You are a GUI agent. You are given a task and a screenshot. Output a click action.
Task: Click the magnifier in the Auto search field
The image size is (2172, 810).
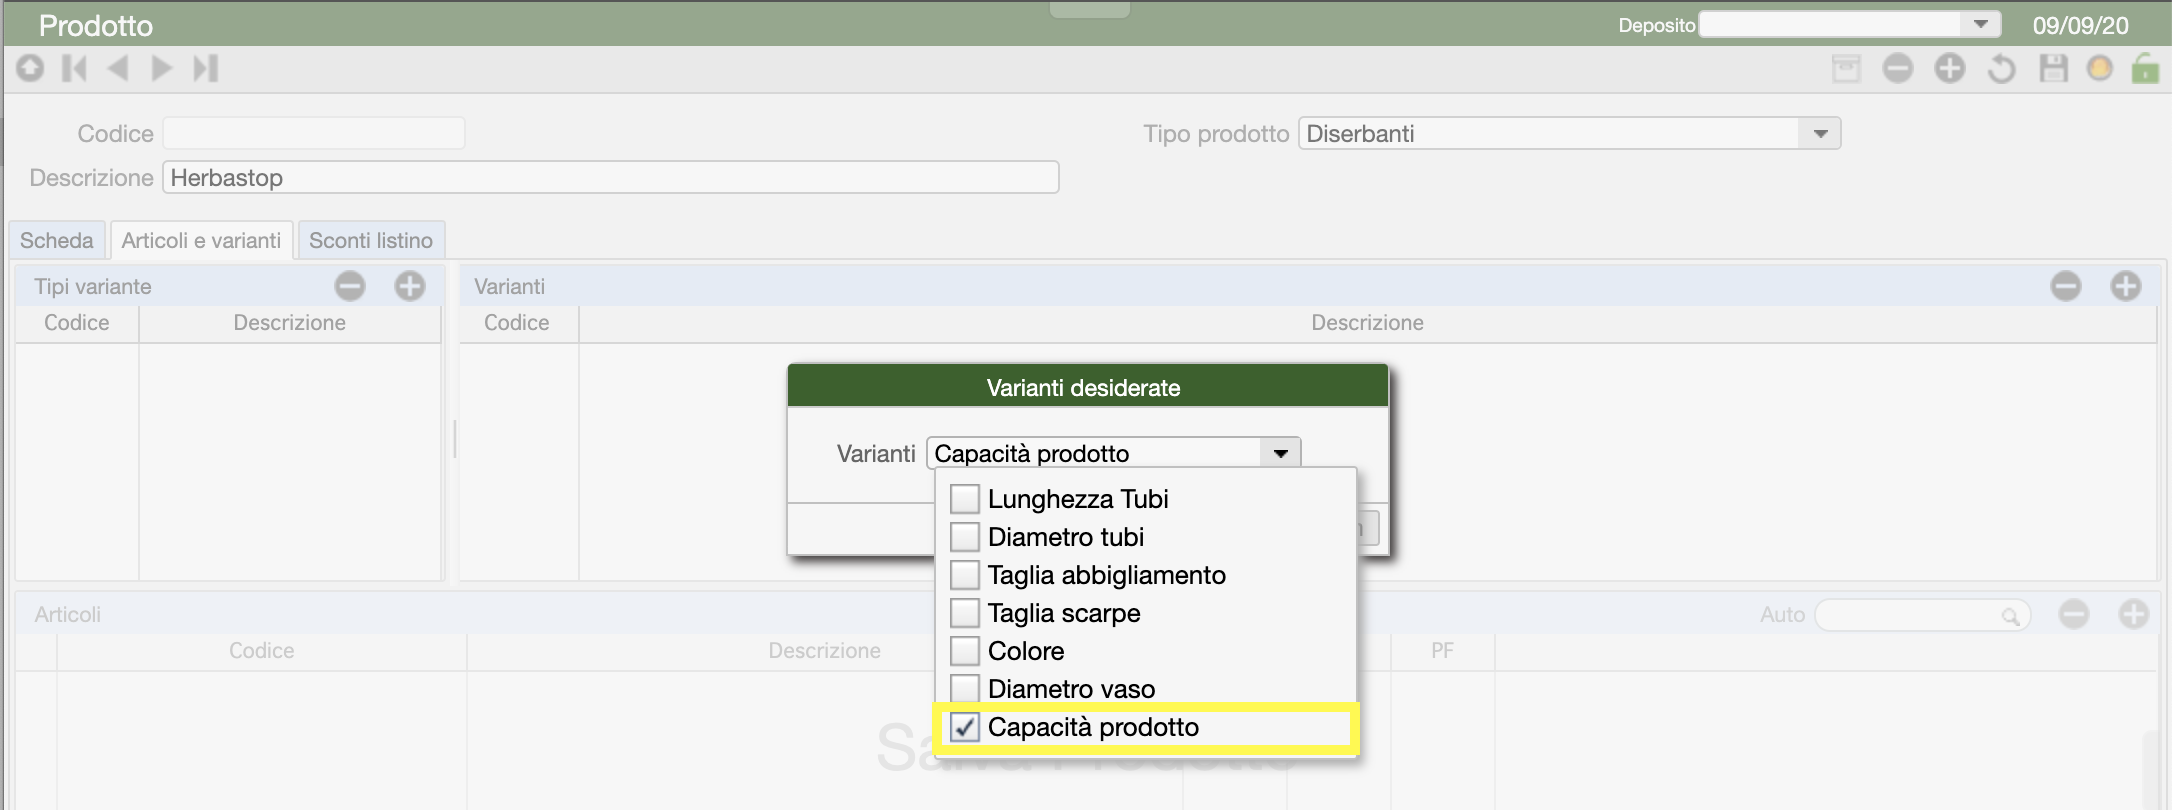[x=2010, y=616]
